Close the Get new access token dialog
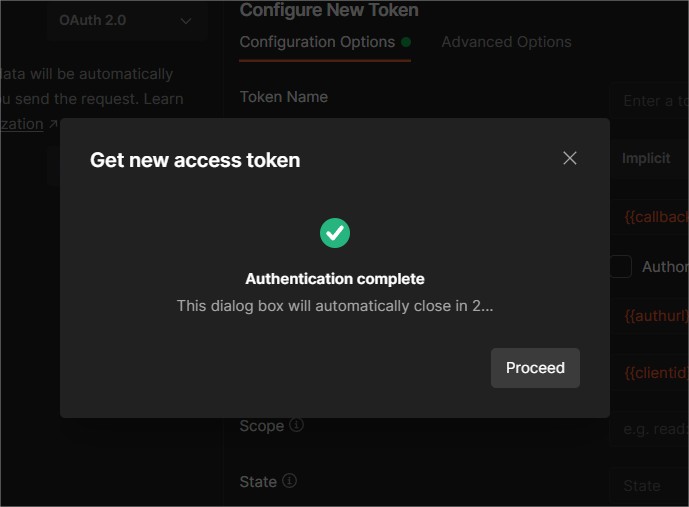 (x=570, y=158)
